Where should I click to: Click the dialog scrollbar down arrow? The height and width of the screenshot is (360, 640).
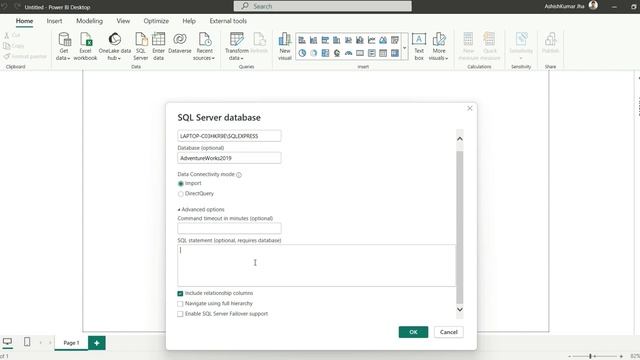(x=460, y=309)
